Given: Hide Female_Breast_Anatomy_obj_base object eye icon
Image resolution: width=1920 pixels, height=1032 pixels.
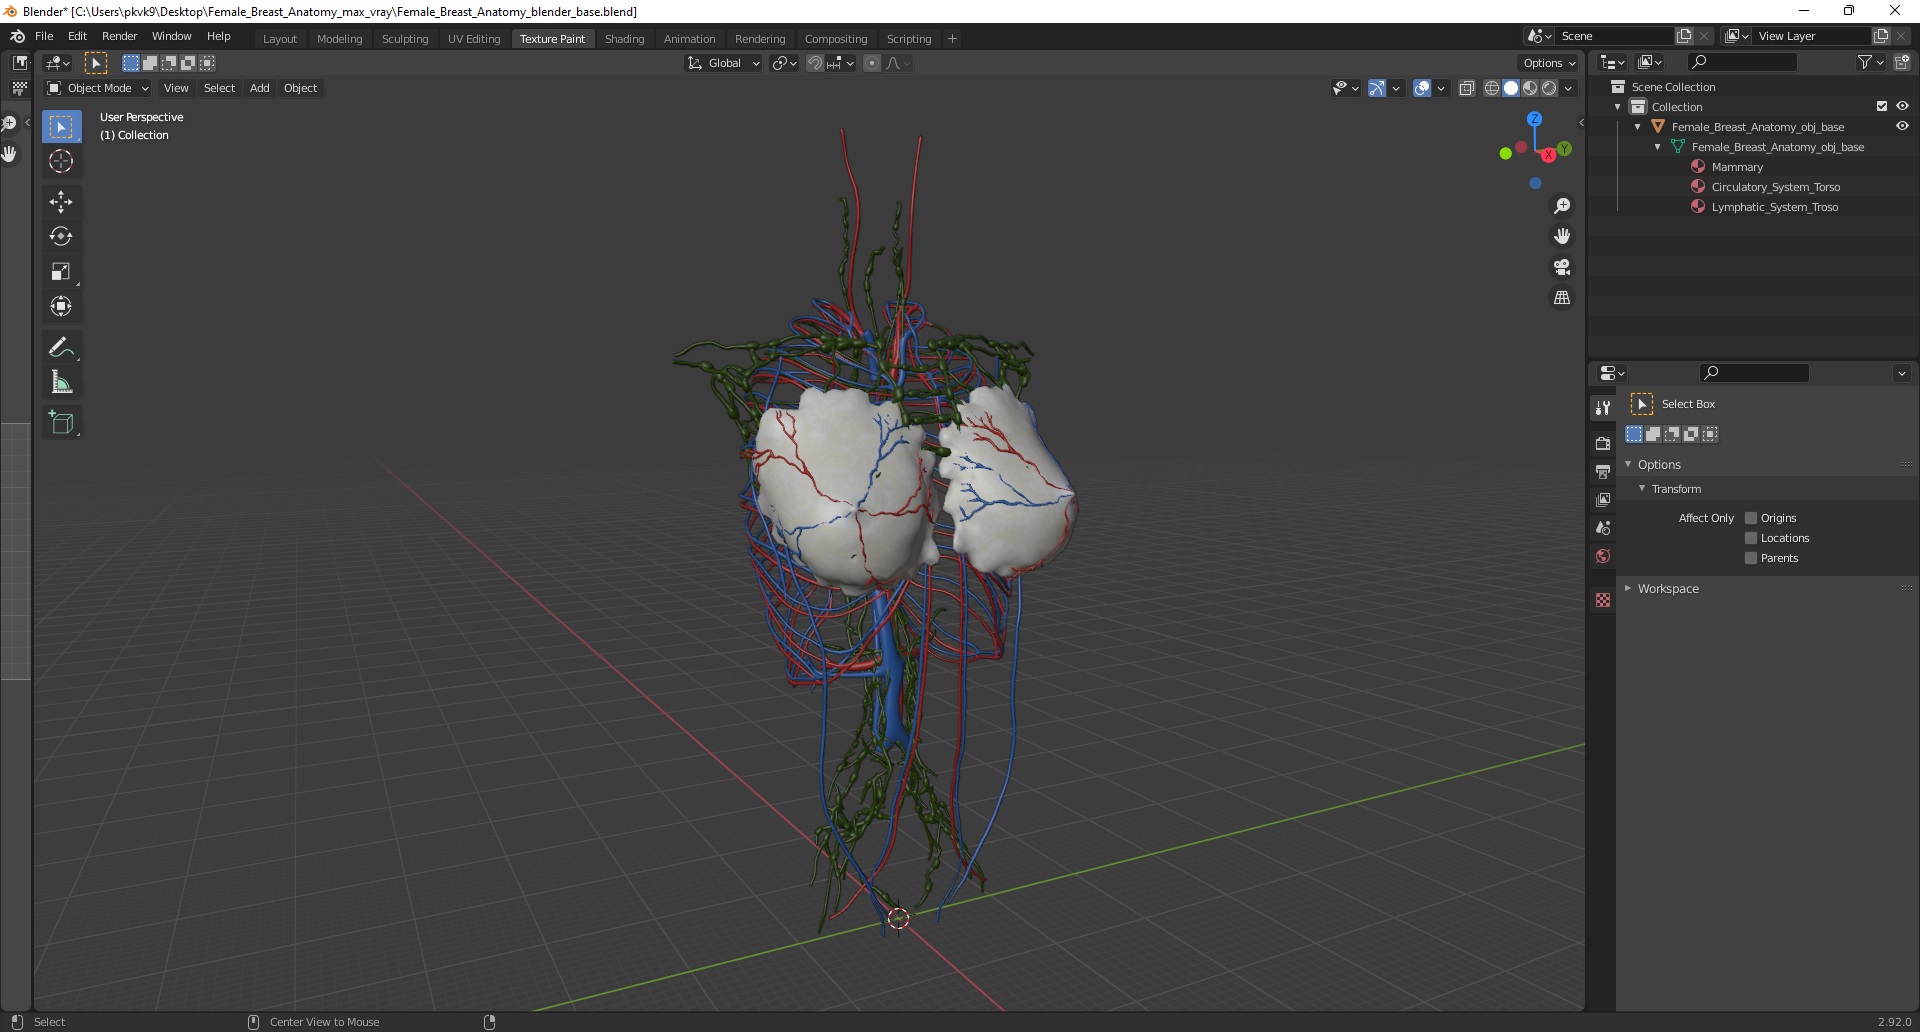Looking at the screenshot, I should pos(1902,127).
